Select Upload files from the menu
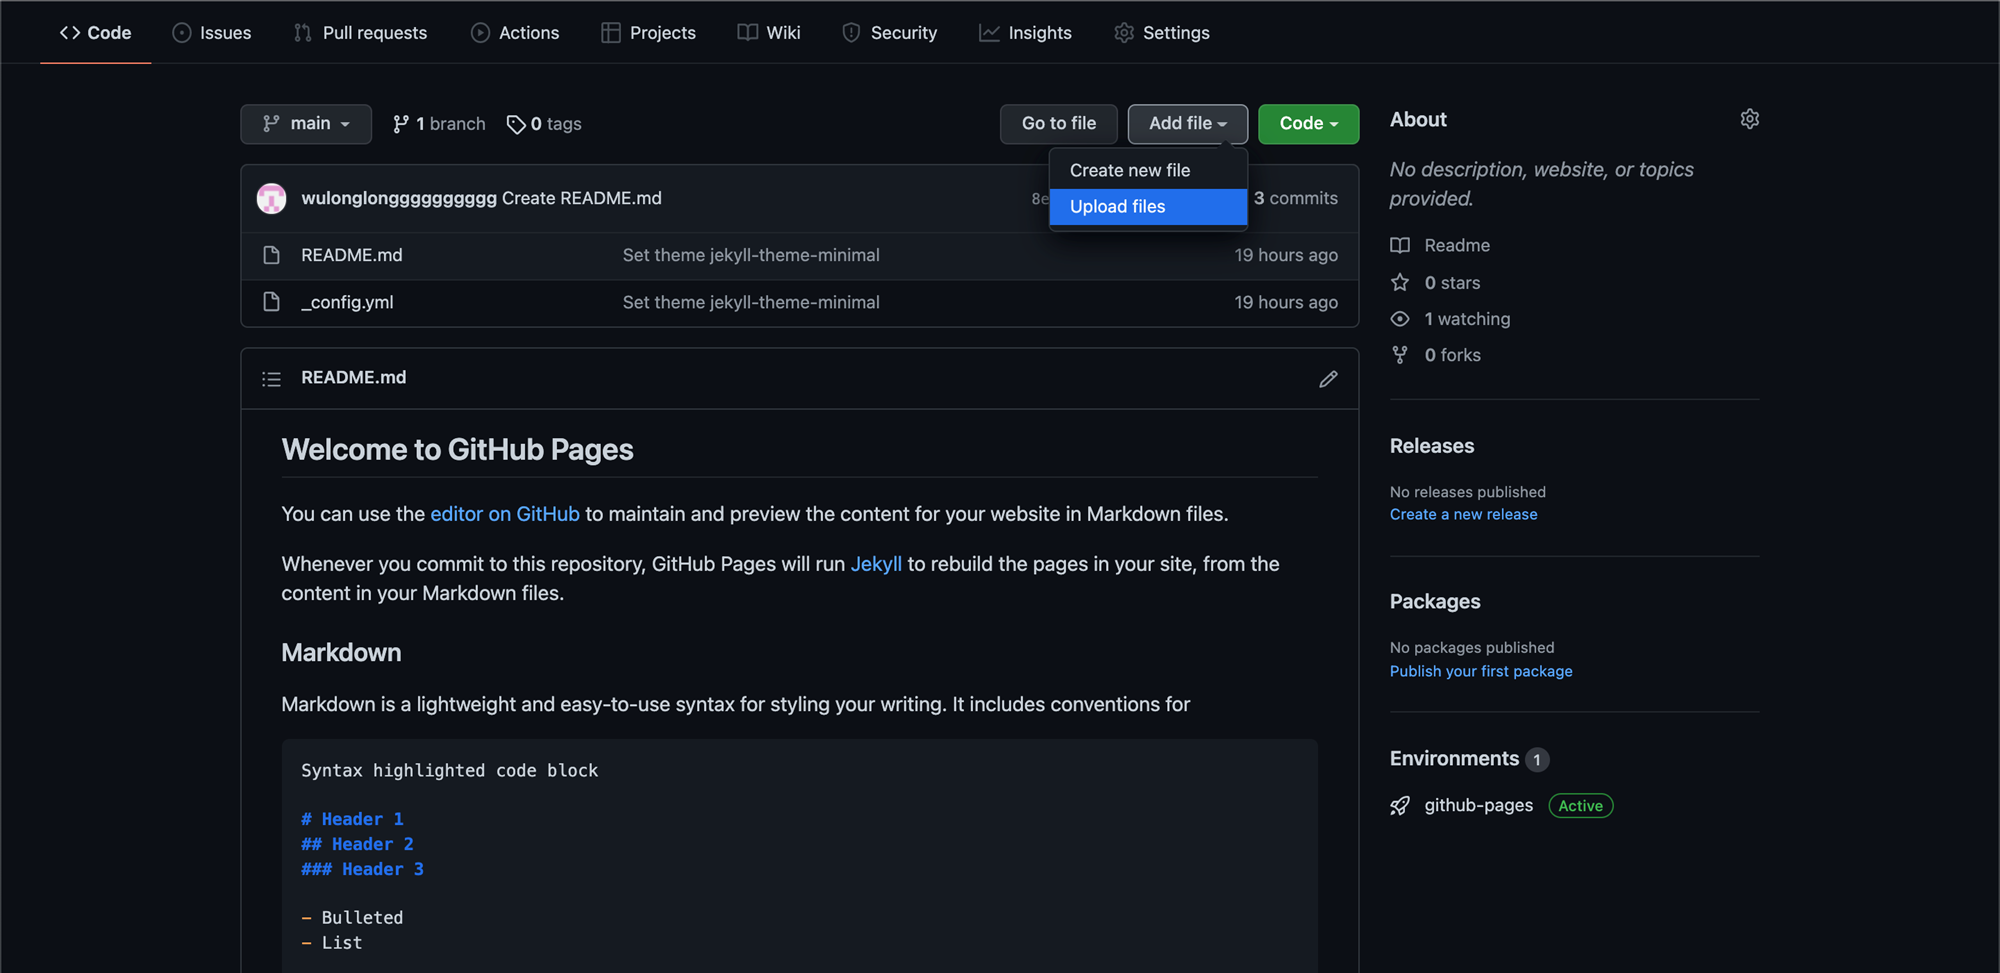Image resolution: width=2000 pixels, height=973 pixels. [x=1148, y=207]
